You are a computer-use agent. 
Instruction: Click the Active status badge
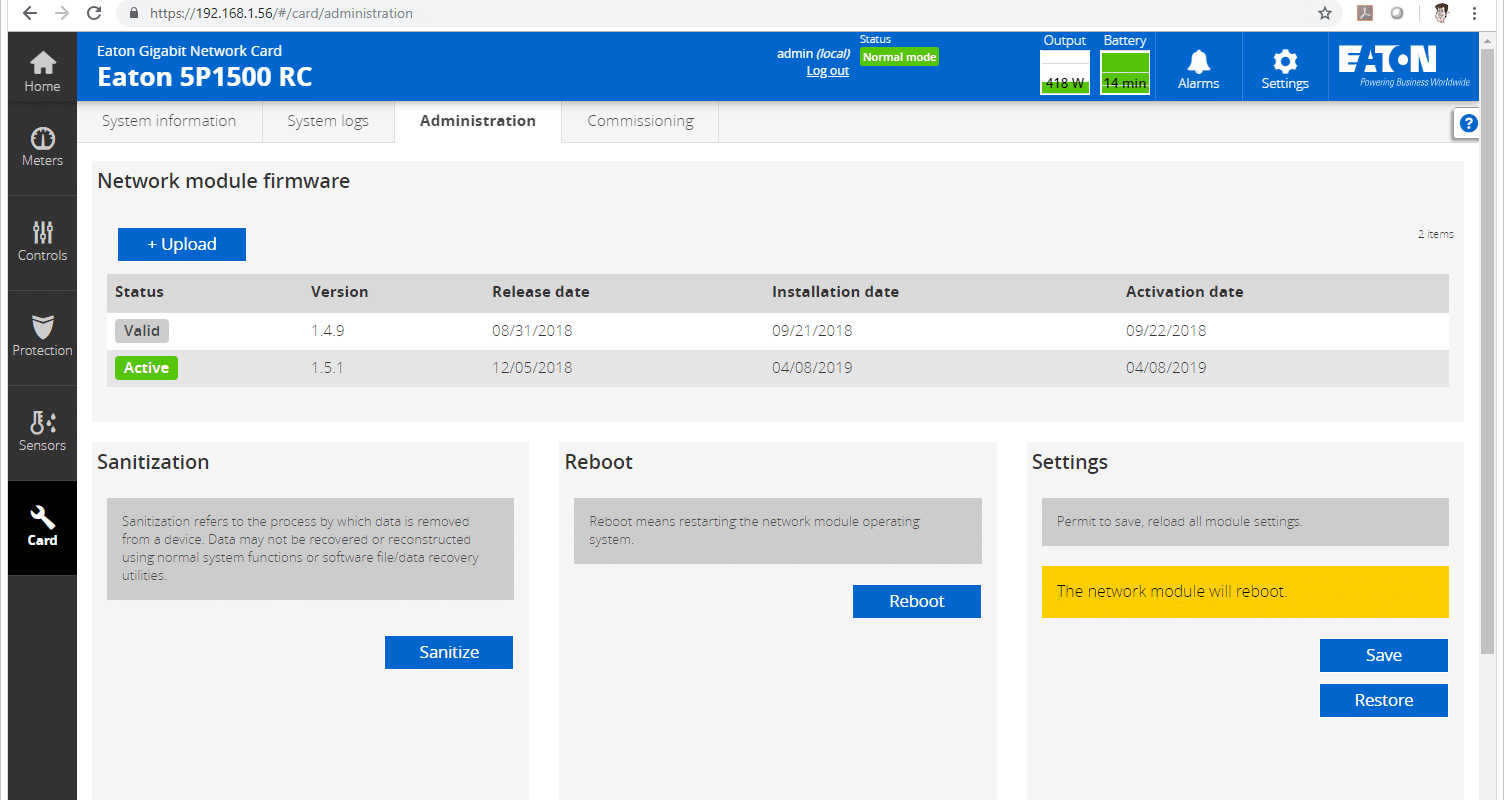tap(146, 368)
